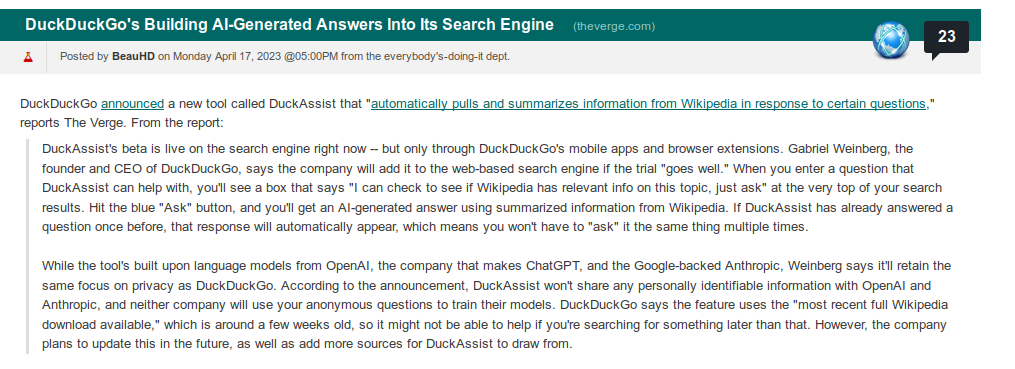Click the text 'reports The Verge. From the report:'
Viewport: 1015px width, 369px height.
pos(122,123)
